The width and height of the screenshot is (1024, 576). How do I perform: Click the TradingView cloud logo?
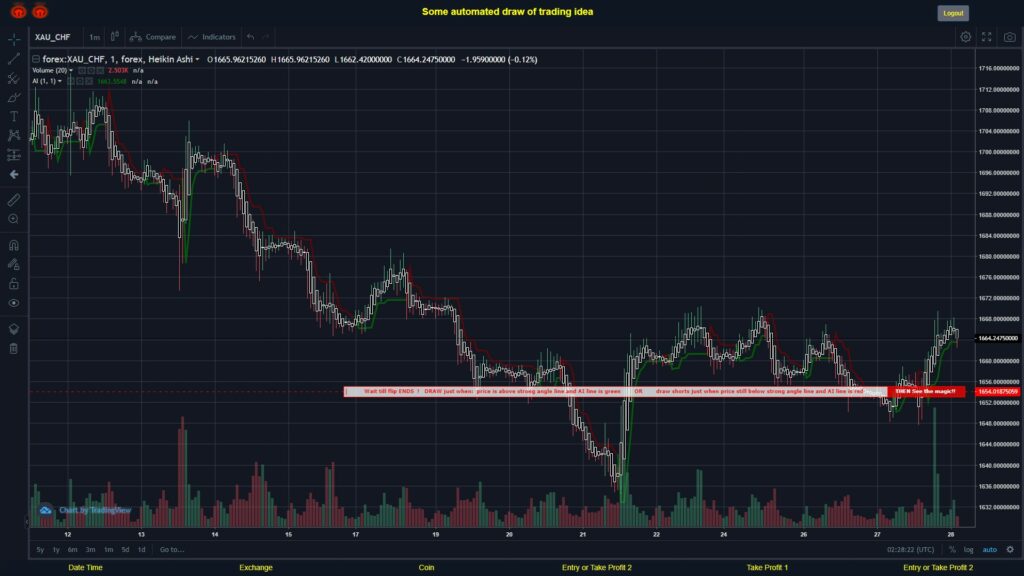(45, 510)
